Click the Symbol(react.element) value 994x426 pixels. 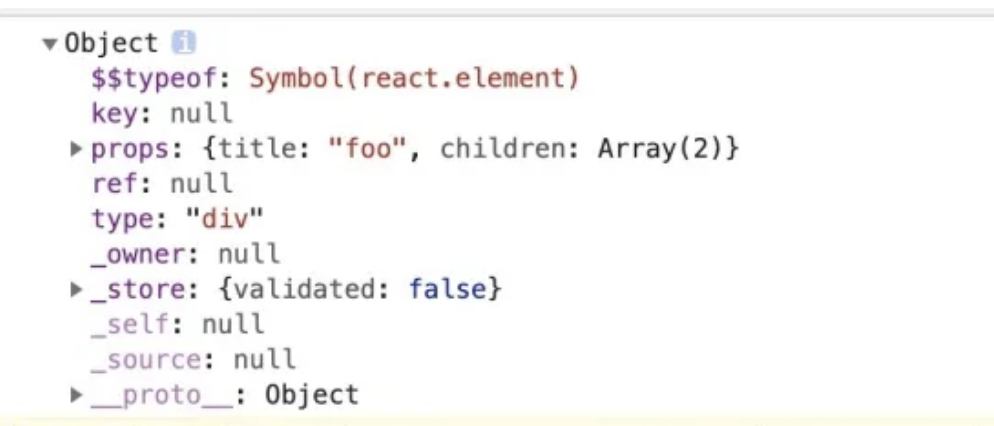pyautogui.click(x=413, y=78)
